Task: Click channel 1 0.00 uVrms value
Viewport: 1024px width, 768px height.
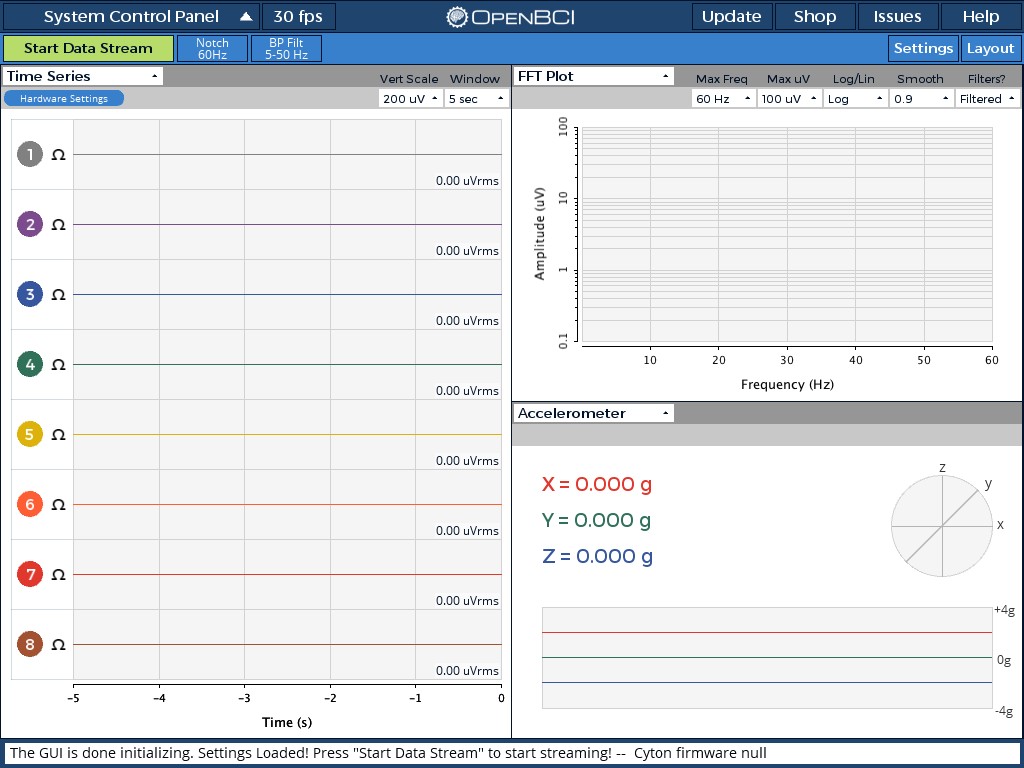Action: pos(468,181)
